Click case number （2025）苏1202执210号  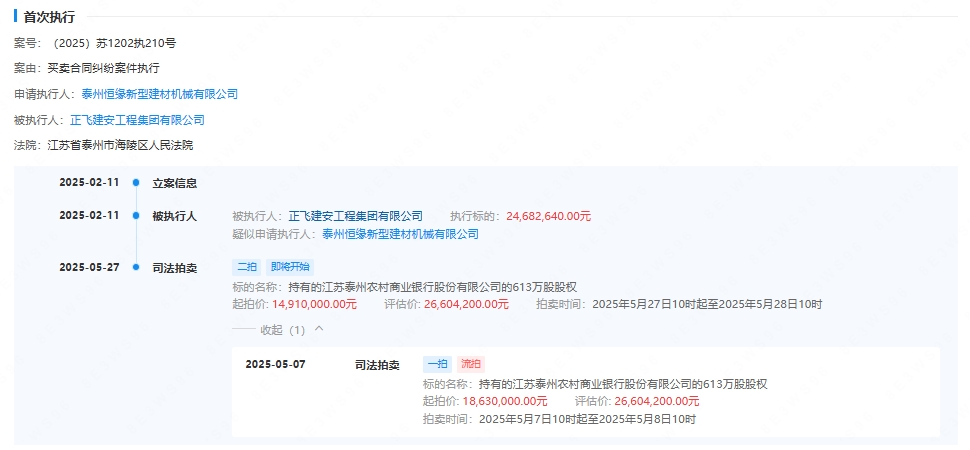pos(113,43)
